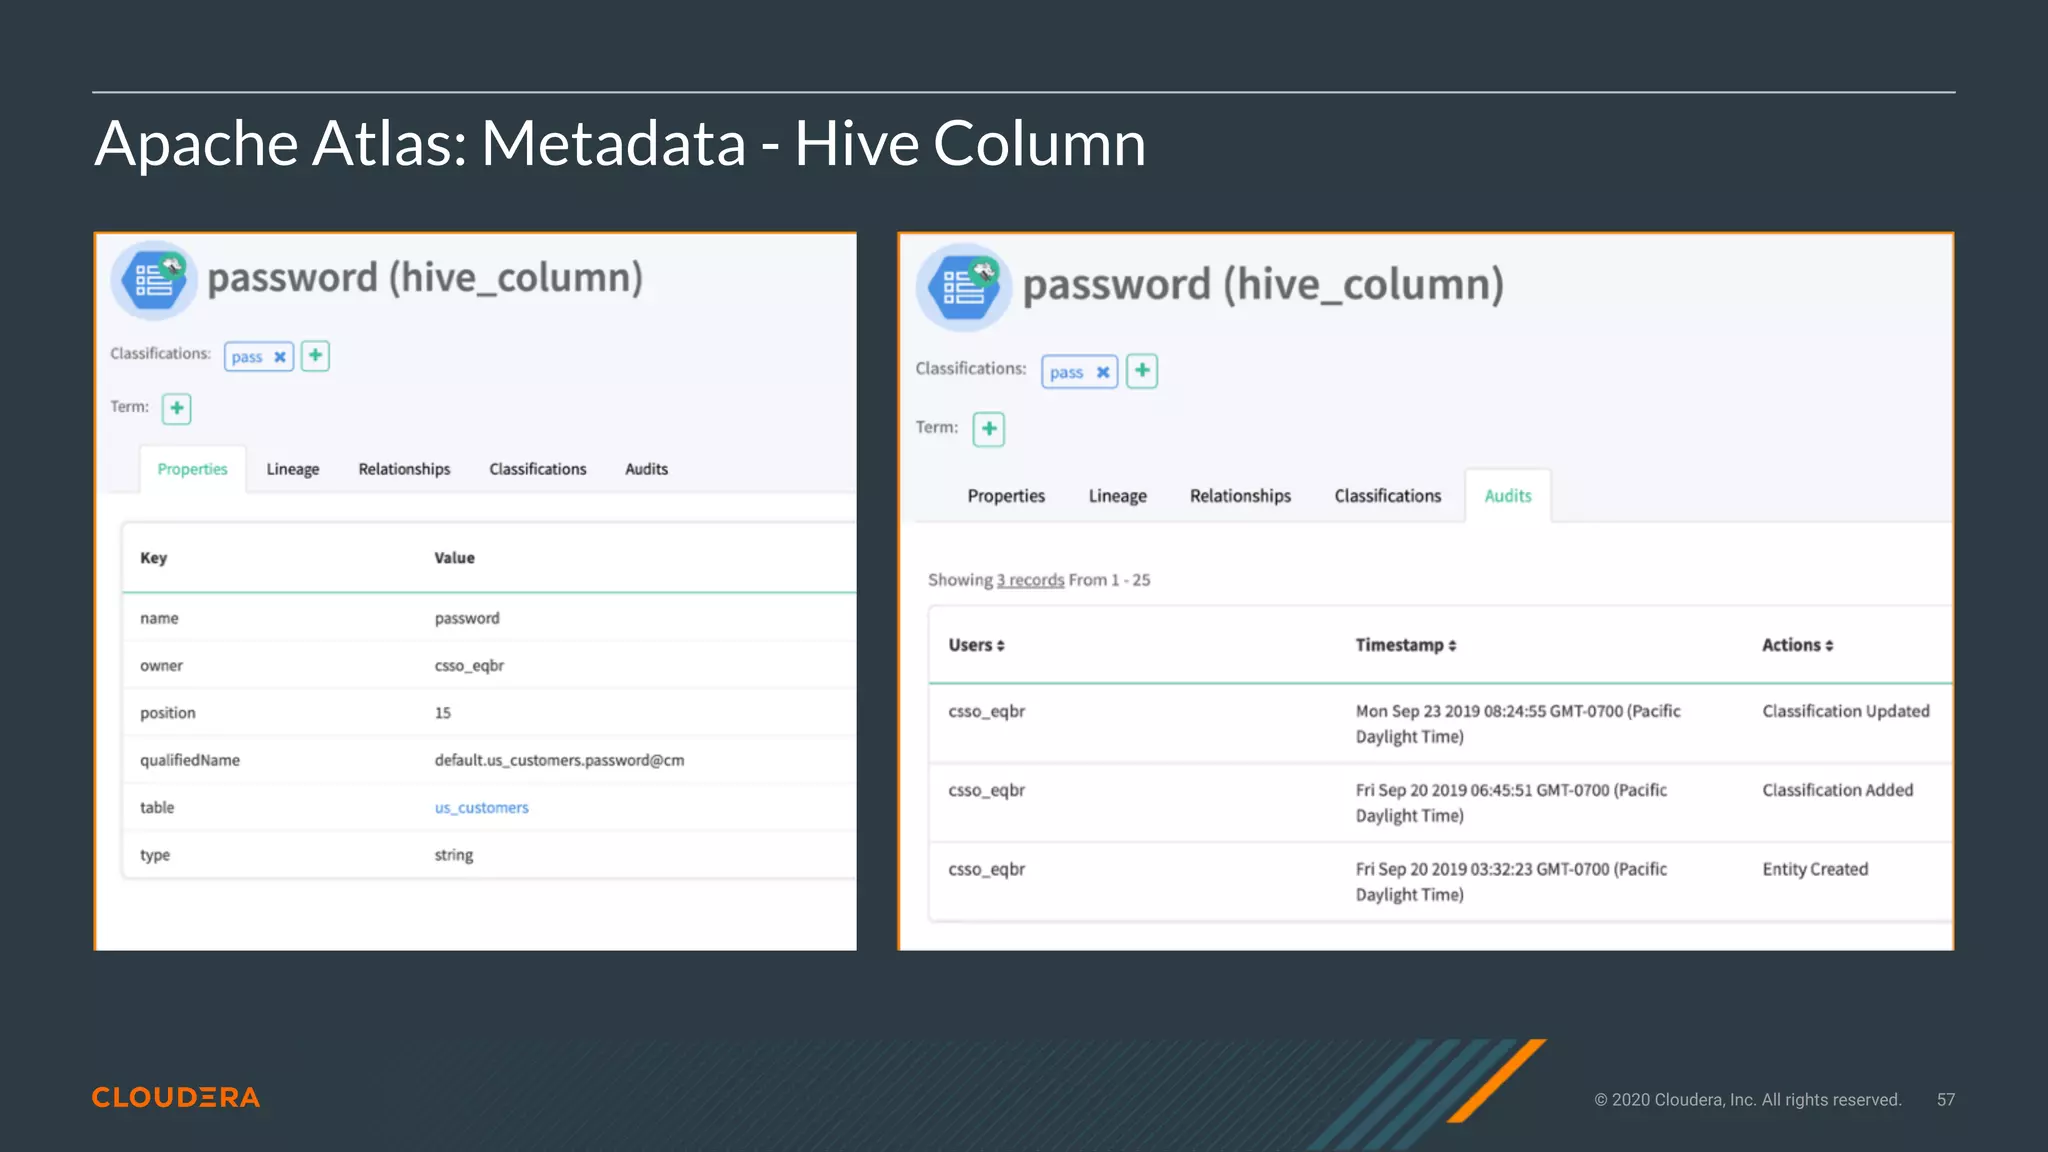2048x1152 pixels.
Task: Add a classification in the left panel
Action: click(315, 355)
